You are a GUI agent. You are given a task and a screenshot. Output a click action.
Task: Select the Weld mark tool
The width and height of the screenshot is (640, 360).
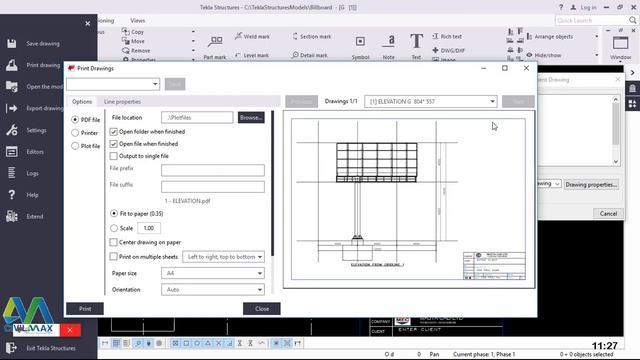click(x=252, y=36)
